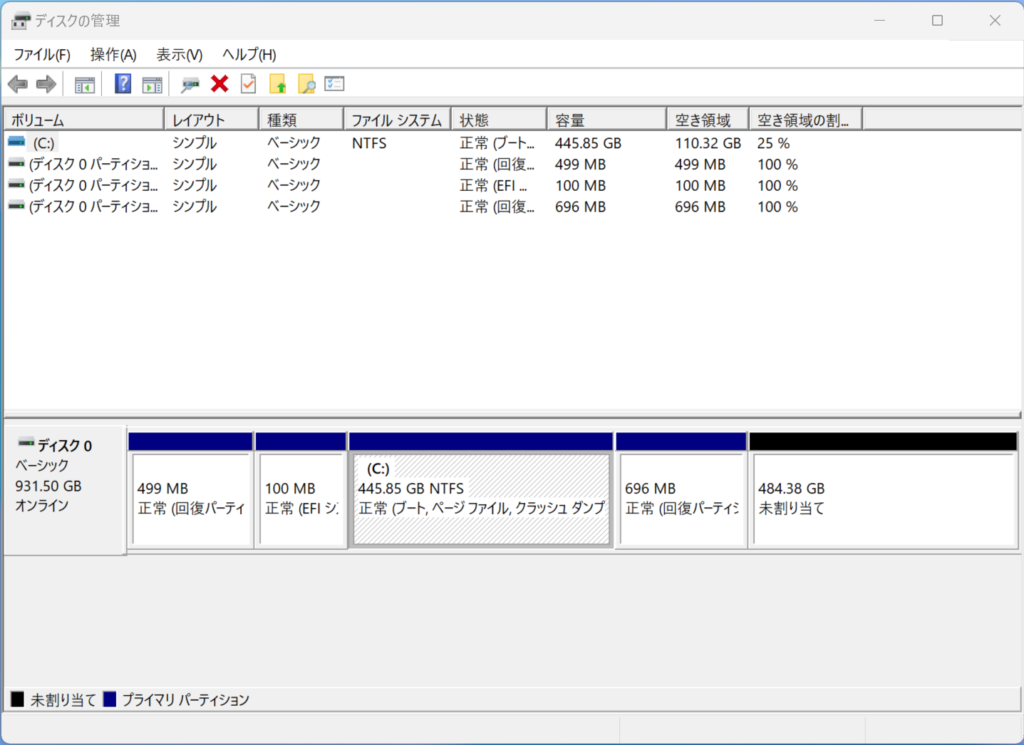
Task: Click the 正常 (ブート... status cell
Action: click(497, 143)
